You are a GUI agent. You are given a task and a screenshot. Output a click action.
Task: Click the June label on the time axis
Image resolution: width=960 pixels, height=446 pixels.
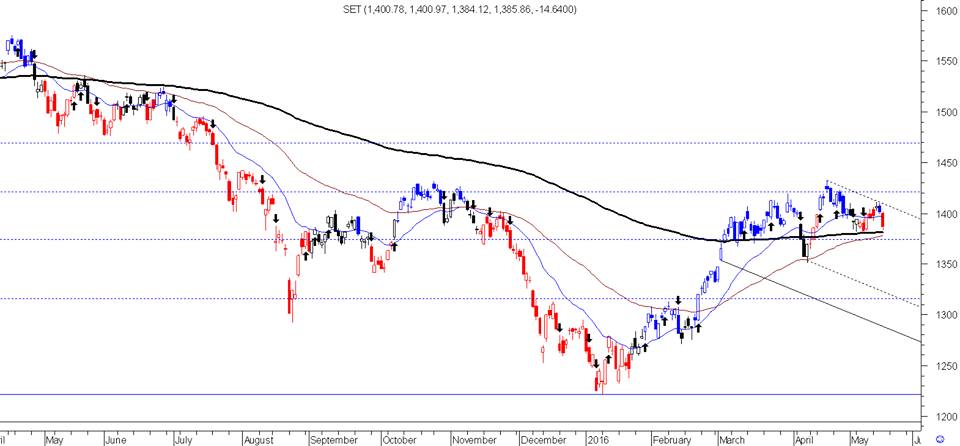click(115, 440)
